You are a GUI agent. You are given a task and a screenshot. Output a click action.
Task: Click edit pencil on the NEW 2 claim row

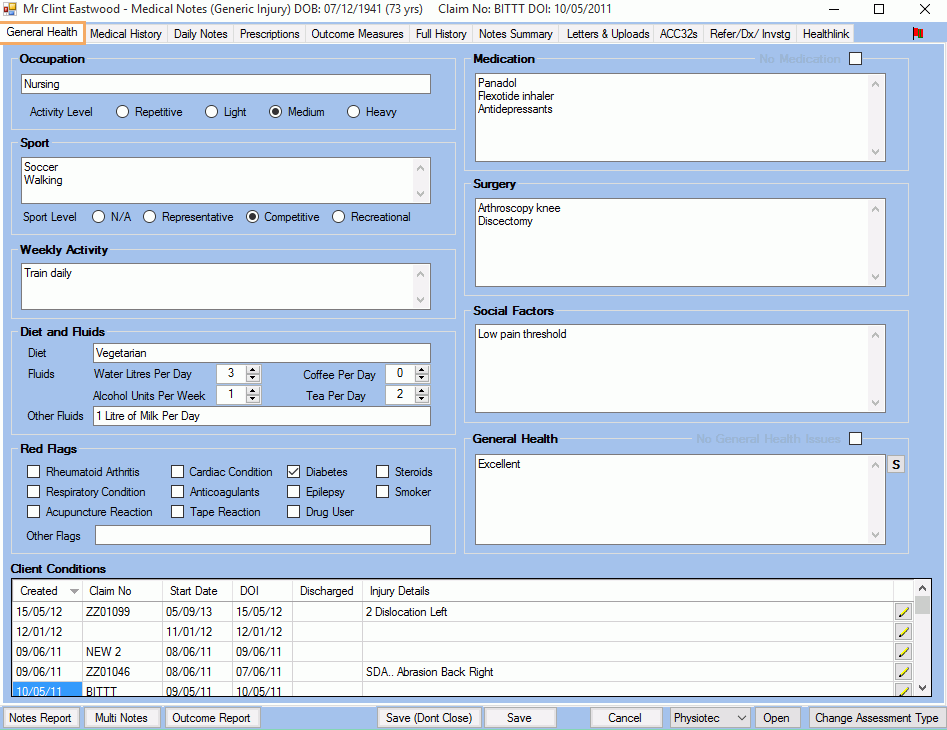(x=903, y=651)
